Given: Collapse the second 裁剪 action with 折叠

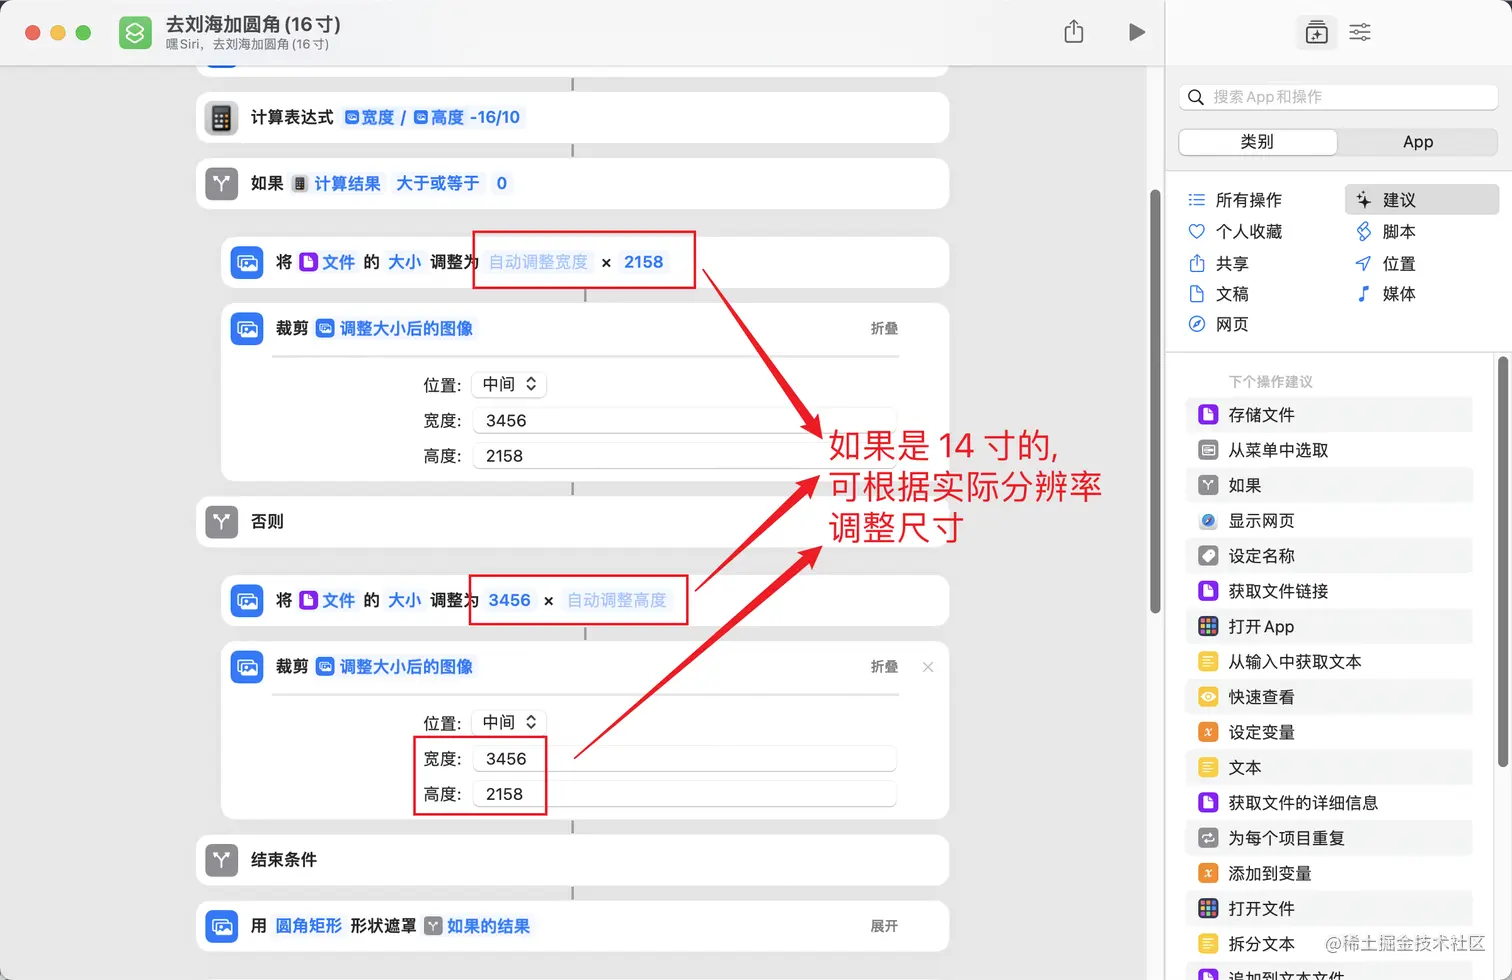Looking at the screenshot, I should 884,666.
